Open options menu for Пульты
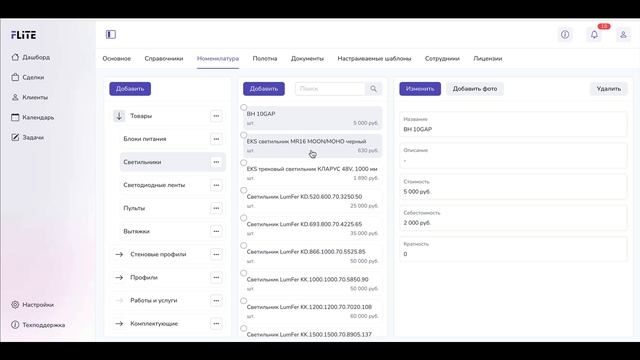640x360 pixels. (x=216, y=208)
